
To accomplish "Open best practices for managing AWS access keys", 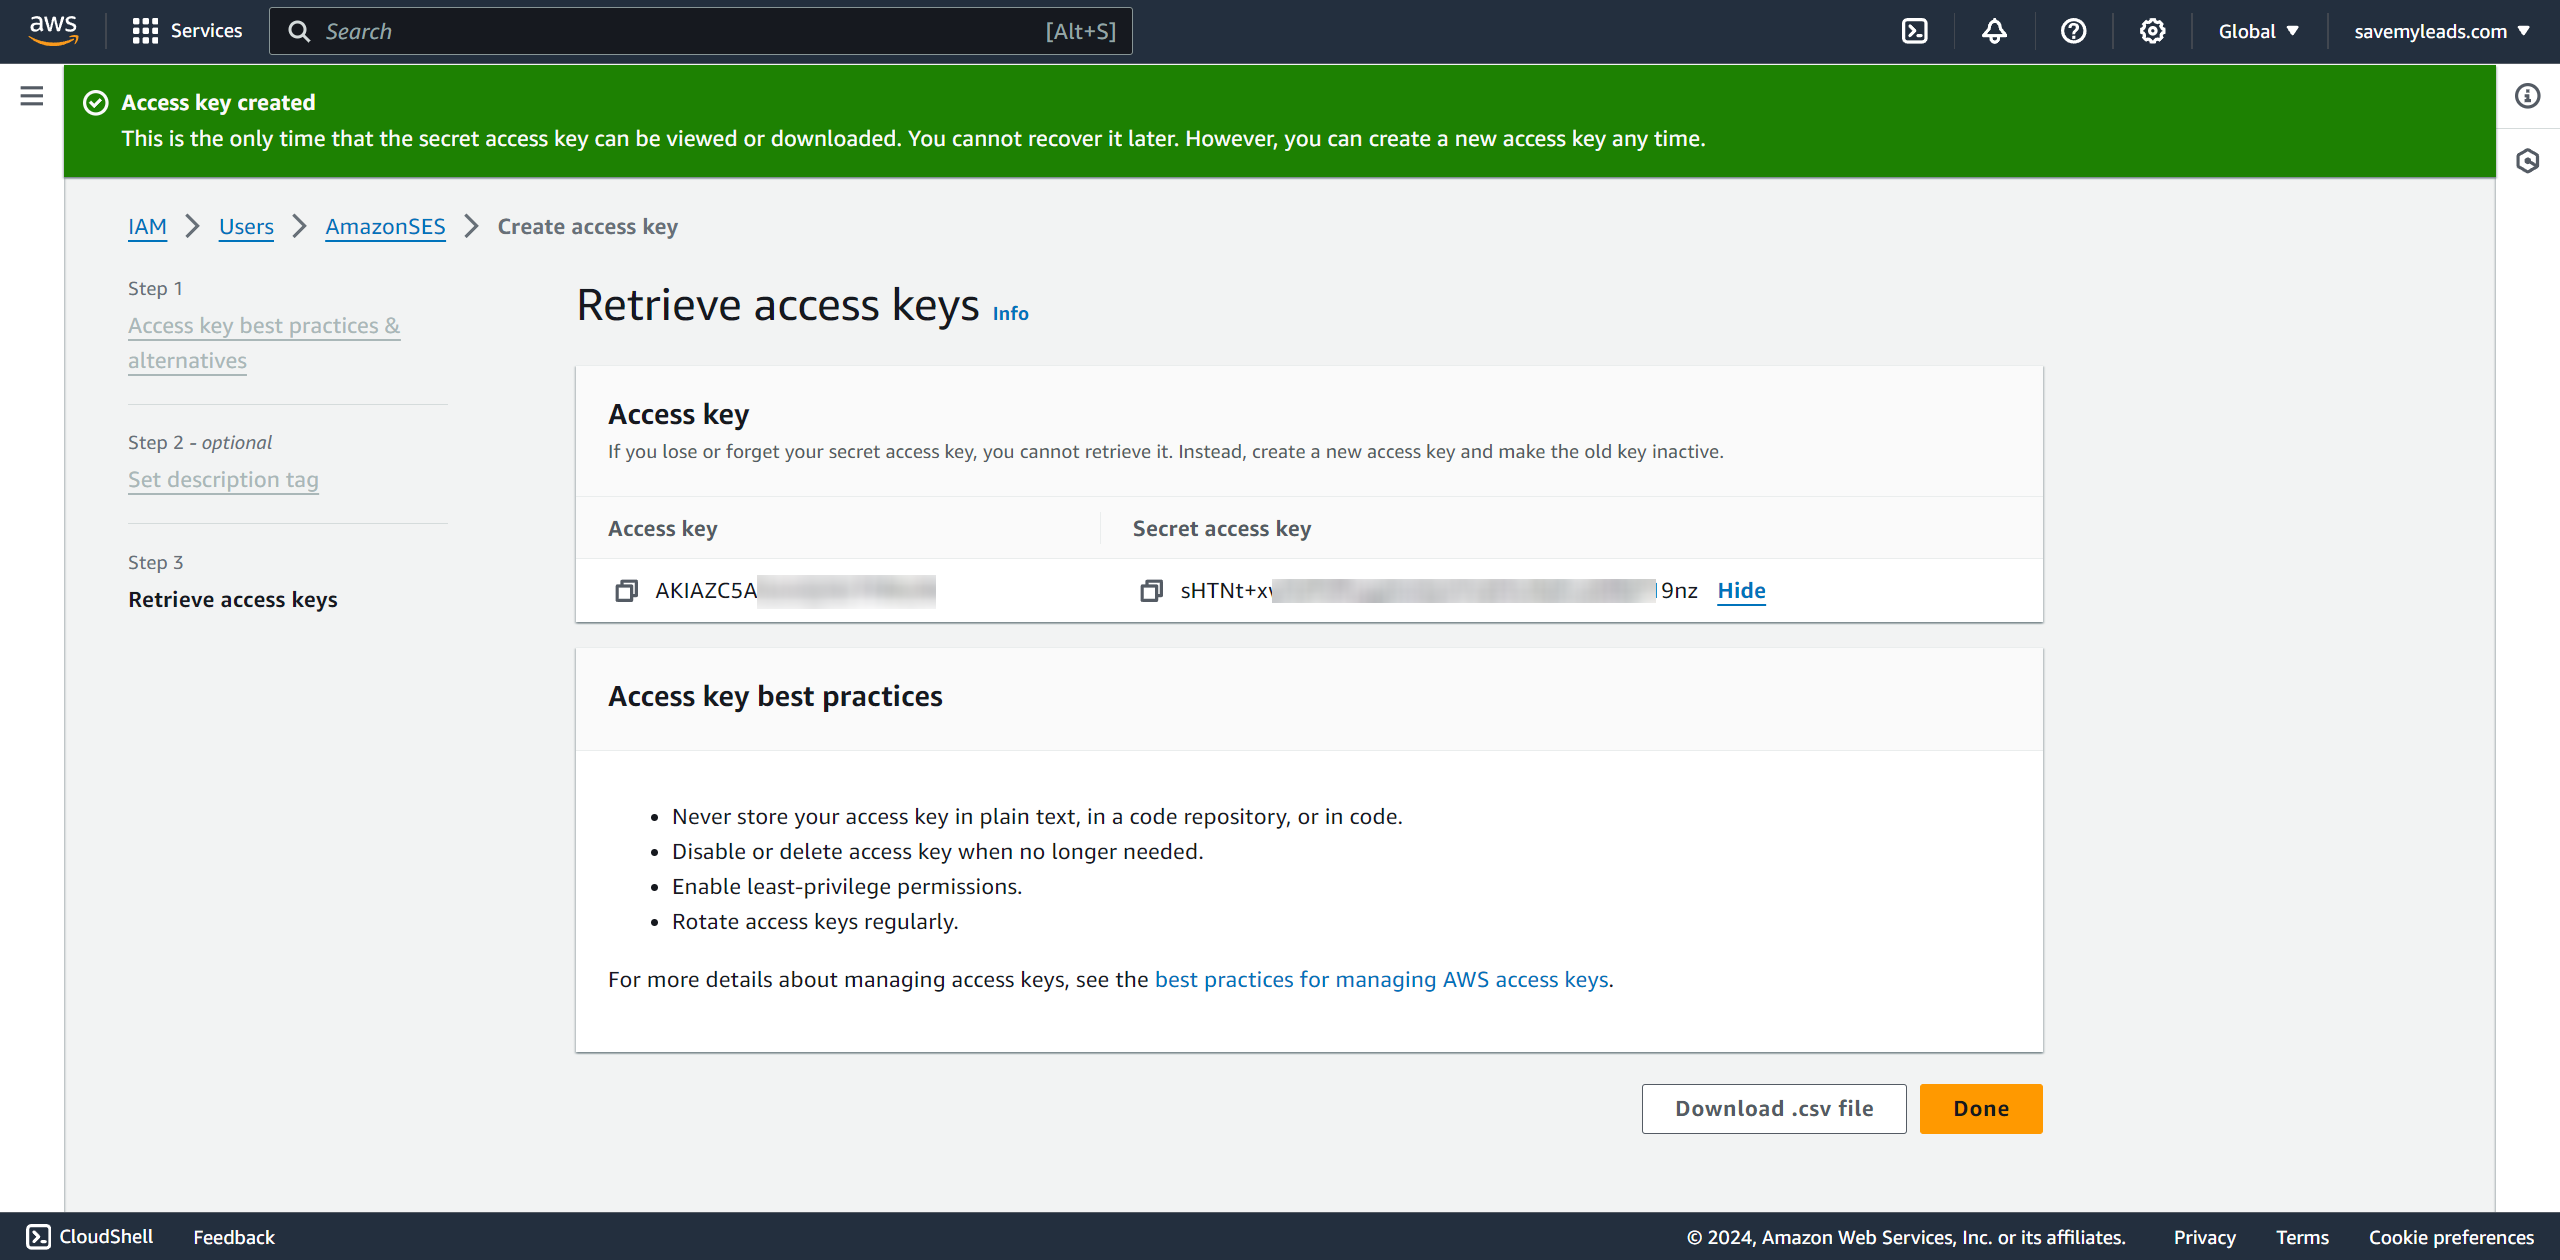I will (x=1381, y=980).
